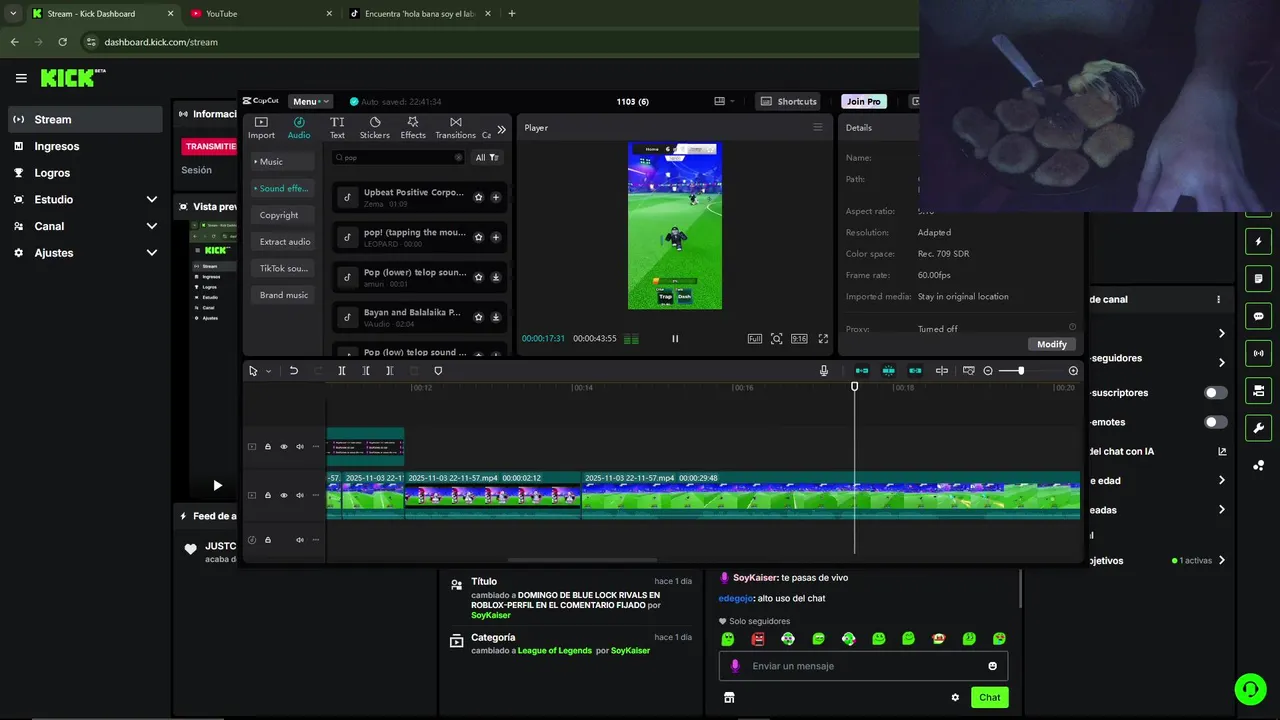The image size is (1280, 720).
Task: Hide the main video track with eye icon
Action: point(284,496)
